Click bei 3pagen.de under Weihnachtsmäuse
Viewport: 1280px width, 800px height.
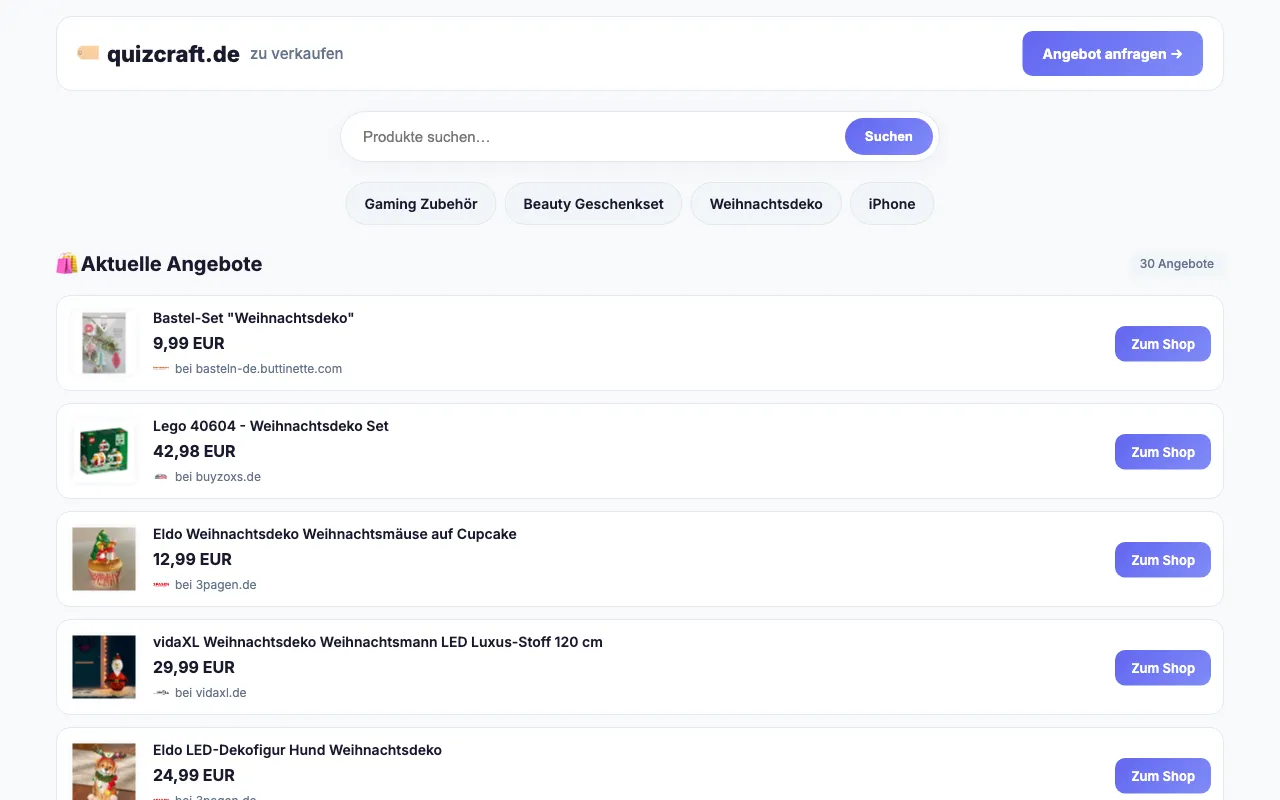(x=215, y=585)
